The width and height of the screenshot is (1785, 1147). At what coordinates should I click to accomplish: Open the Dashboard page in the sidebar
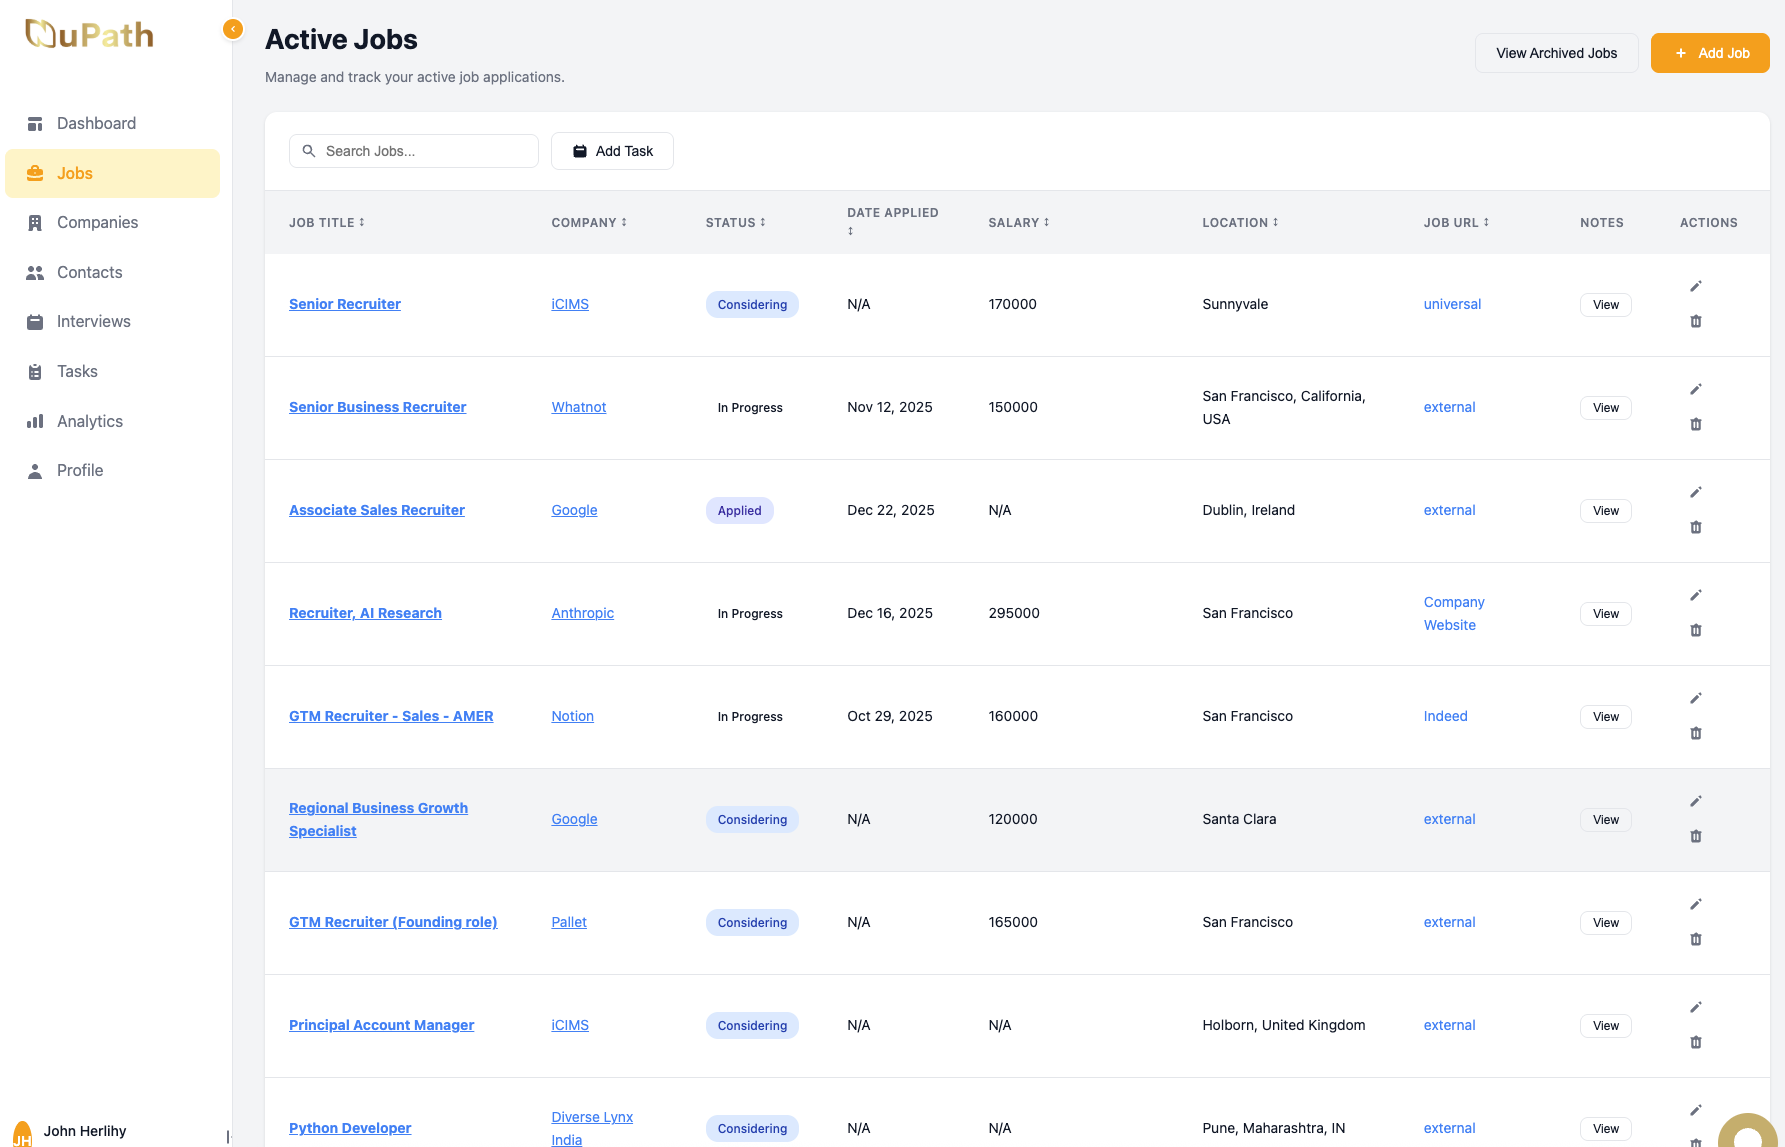click(96, 124)
